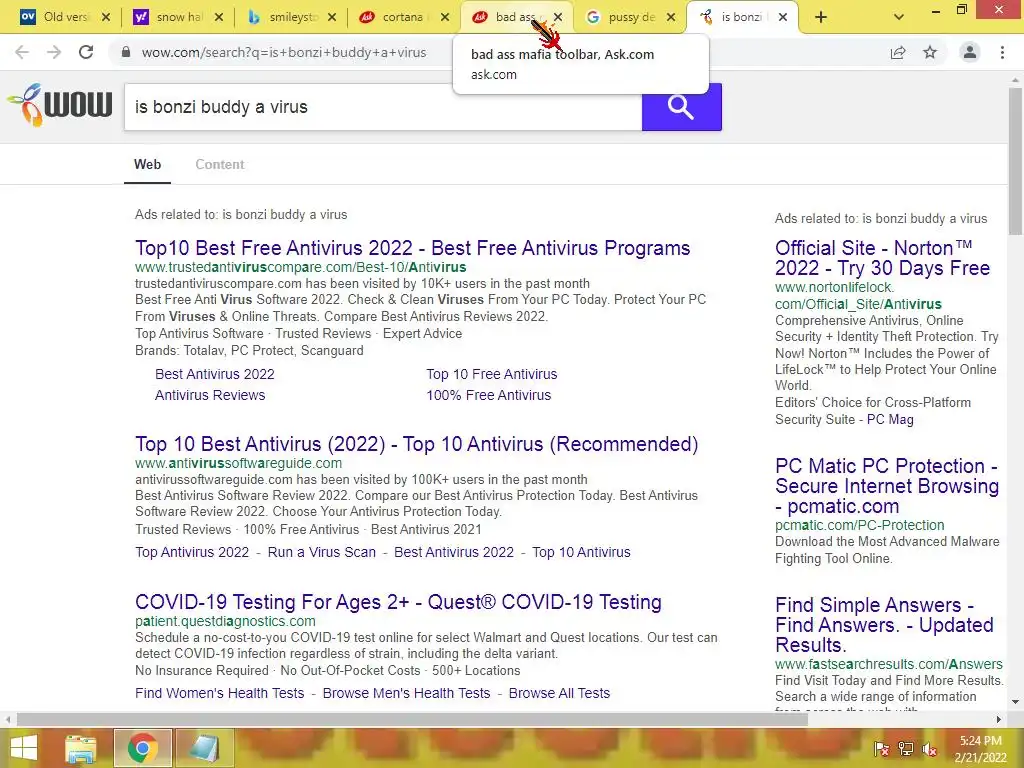
Task: Click the Action Center flag tray icon
Action: tap(881, 749)
